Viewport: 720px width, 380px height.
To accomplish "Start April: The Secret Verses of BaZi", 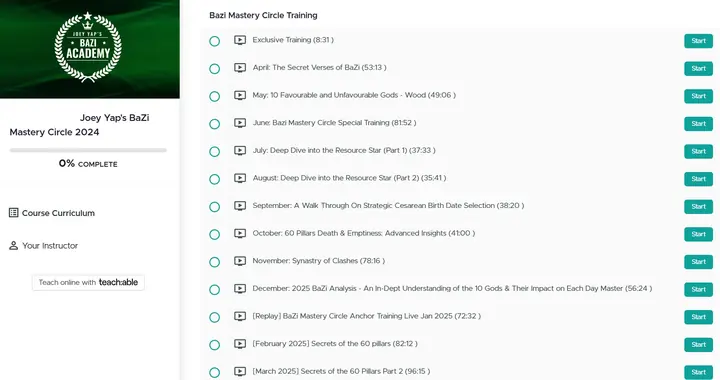I will click(698, 68).
